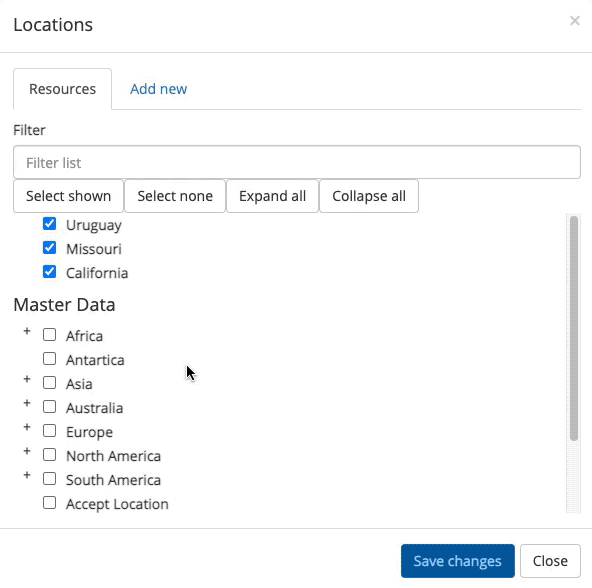Screen dimensions: 592x588
Task: Expand the Asia tree node
Action: coord(27,379)
